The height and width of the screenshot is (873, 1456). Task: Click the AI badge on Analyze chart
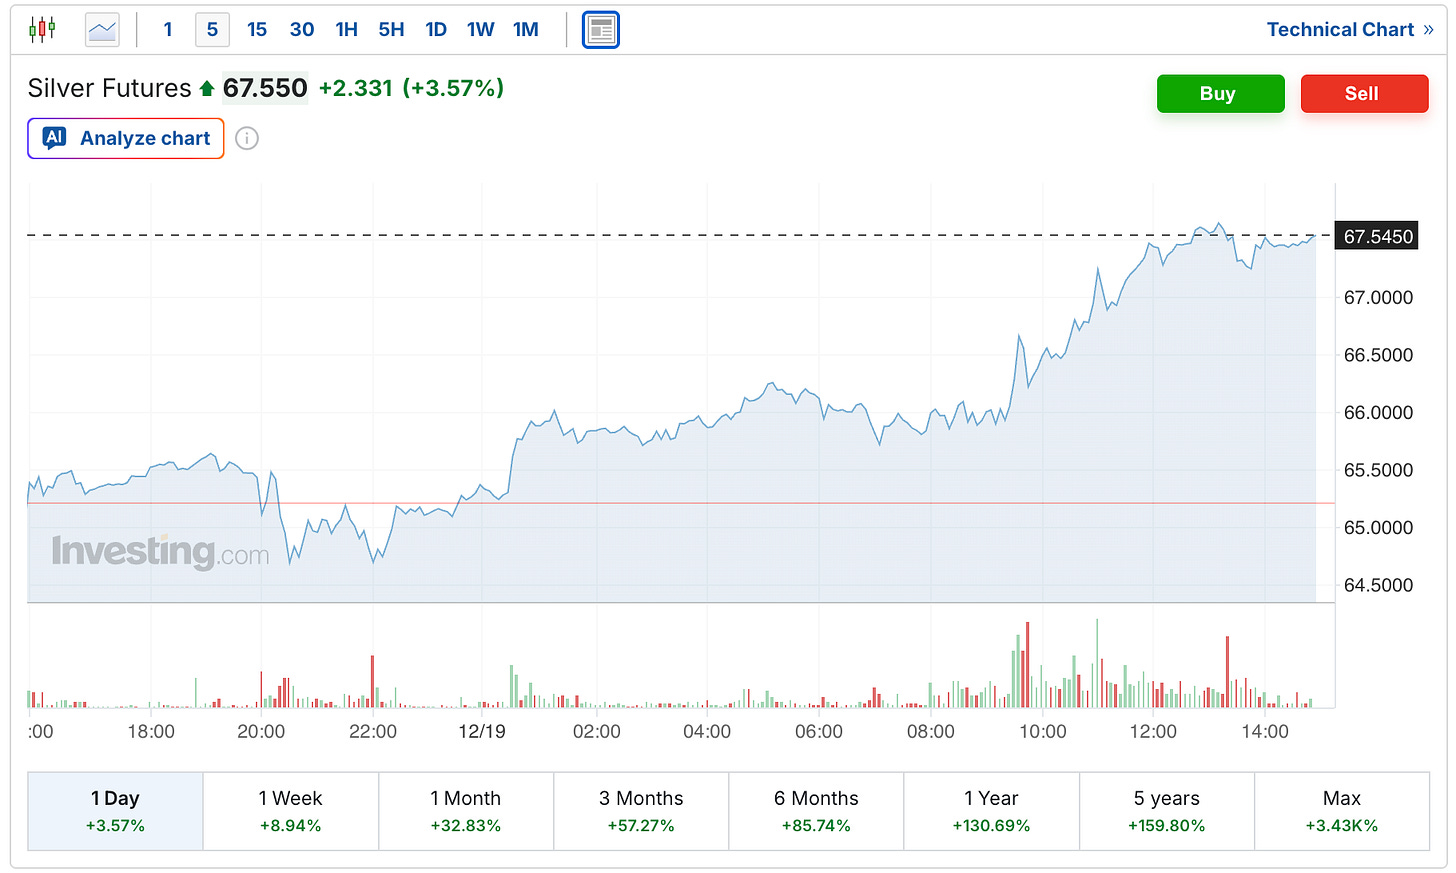55,138
